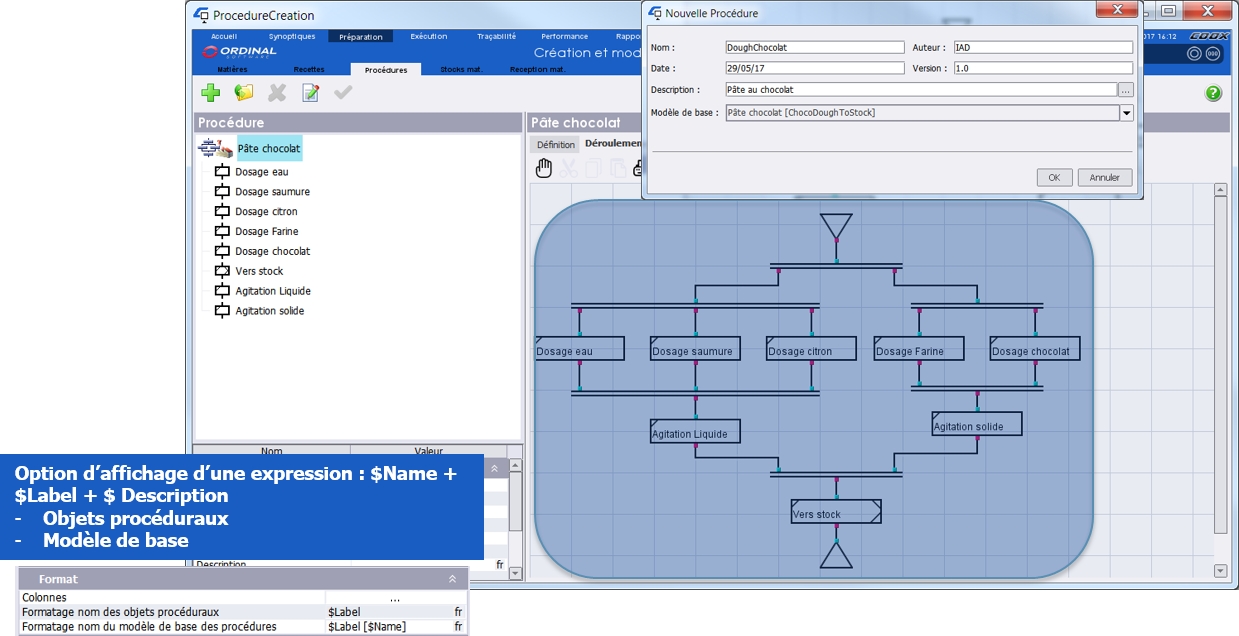The image size is (1239, 636).
Task: Click the single-circle icon in the header
Action: [x=1194, y=54]
